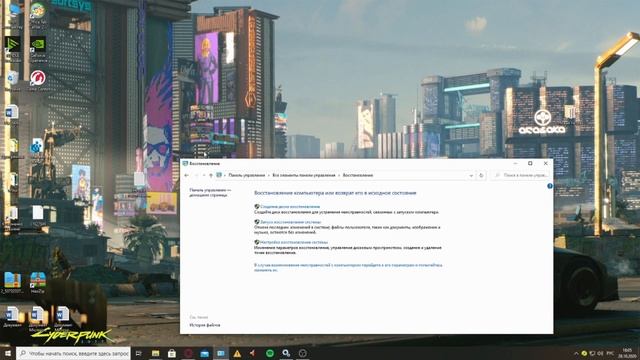The height and width of the screenshot is (360, 640).
Task: Open the language indicator 'РУС' in system tray
Action: [x=610, y=353]
